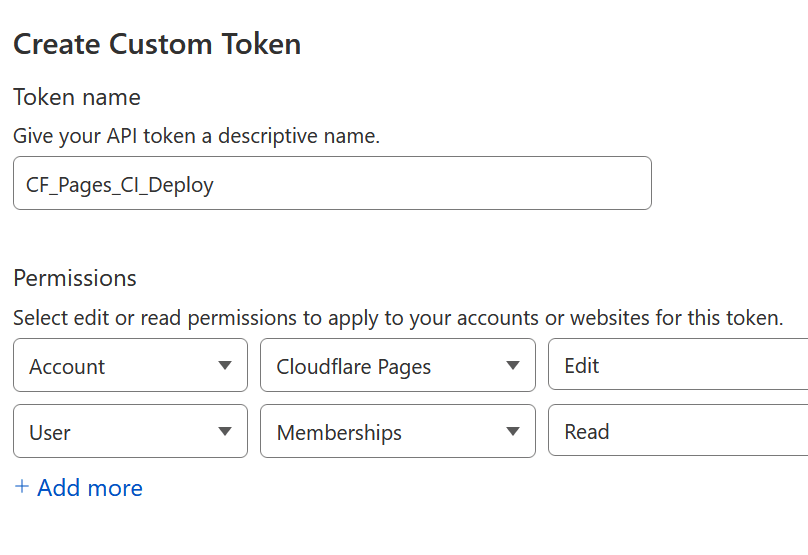The height and width of the screenshot is (555, 808).
Task: Open the Read access level dropdown
Action: tap(678, 430)
